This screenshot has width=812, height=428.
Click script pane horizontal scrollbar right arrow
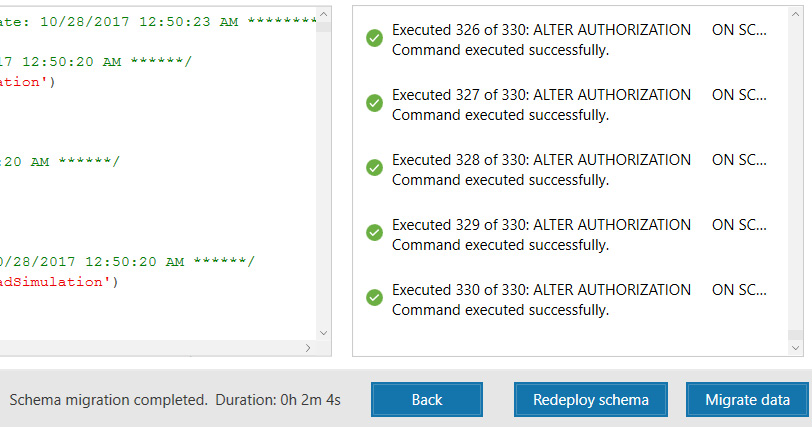click(x=309, y=347)
